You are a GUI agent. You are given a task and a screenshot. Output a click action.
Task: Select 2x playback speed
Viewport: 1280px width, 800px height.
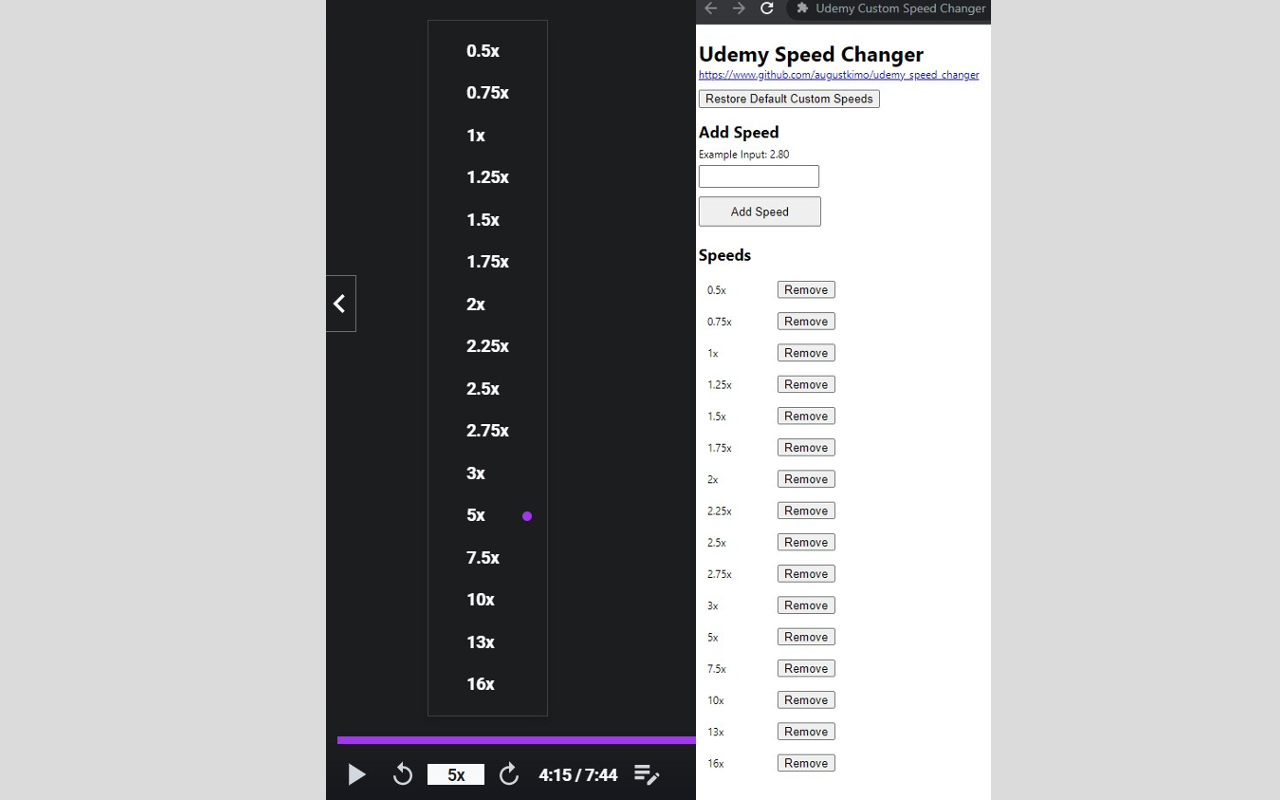(476, 304)
